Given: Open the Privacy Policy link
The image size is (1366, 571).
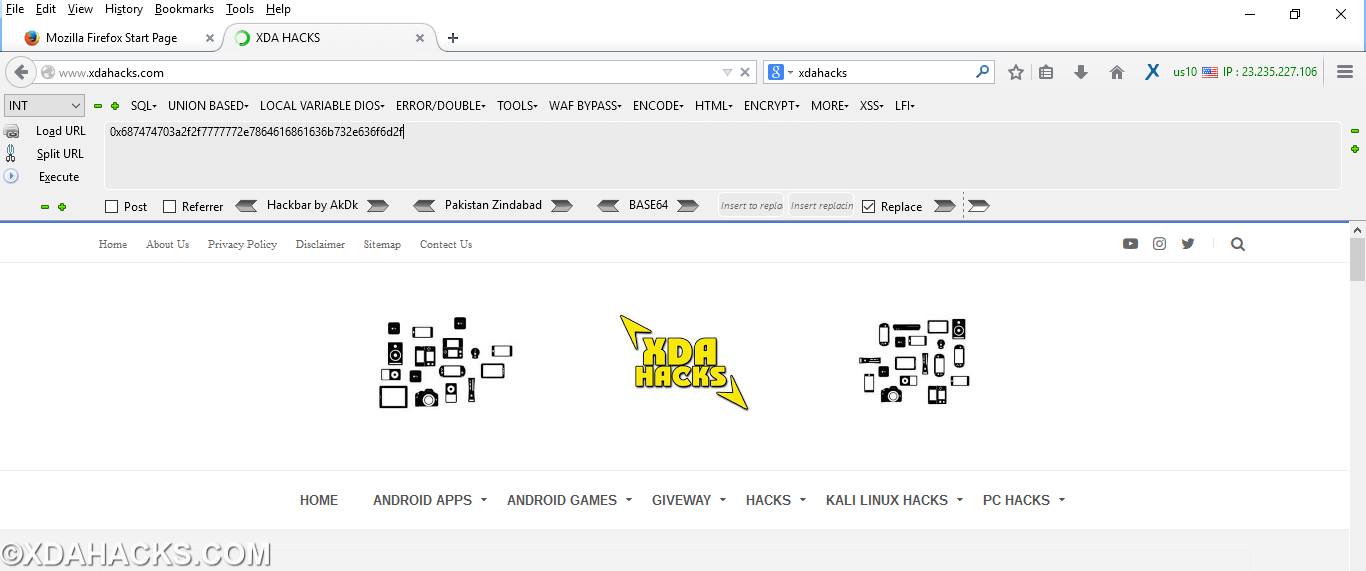Looking at the screenshot, I should pyautogui.click(x=242, y=244).
